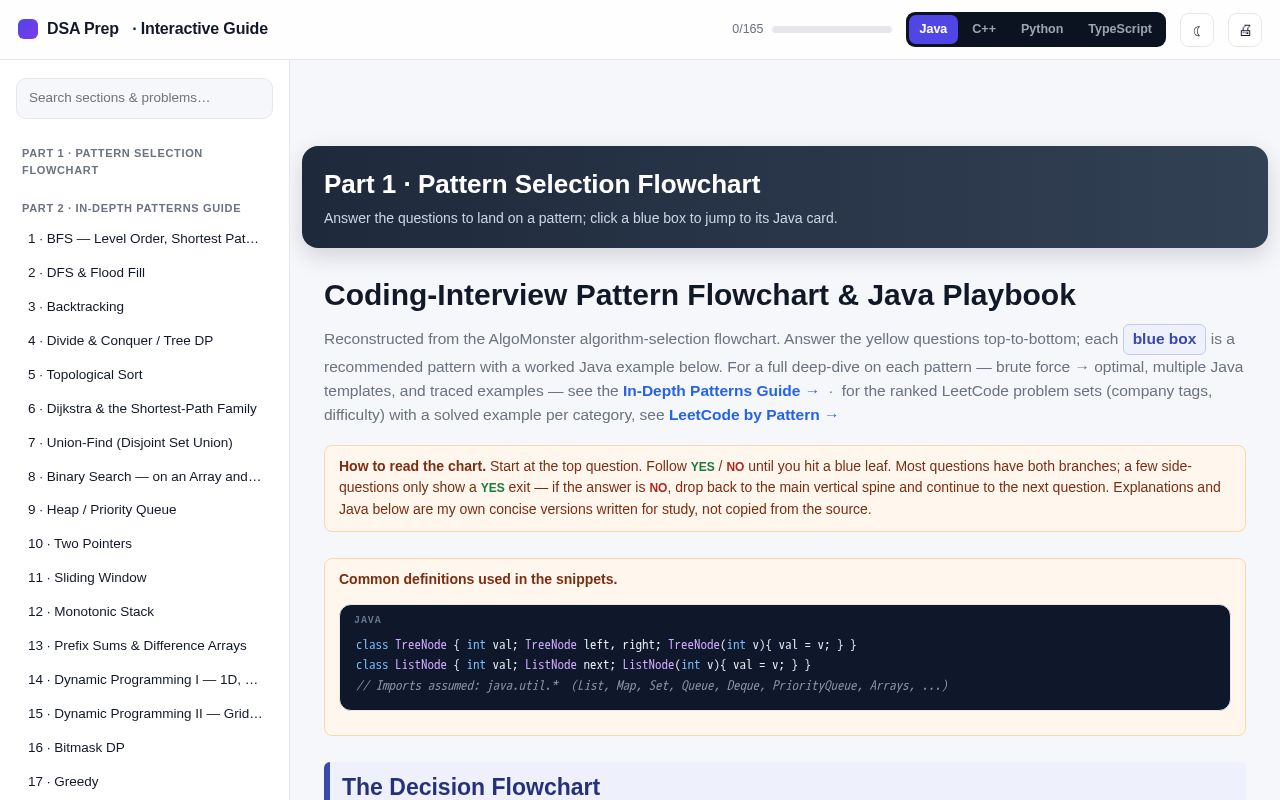The image size is (1280, 800).
Task: Switch to the Python language tab
Action: tap(1042, 29)
